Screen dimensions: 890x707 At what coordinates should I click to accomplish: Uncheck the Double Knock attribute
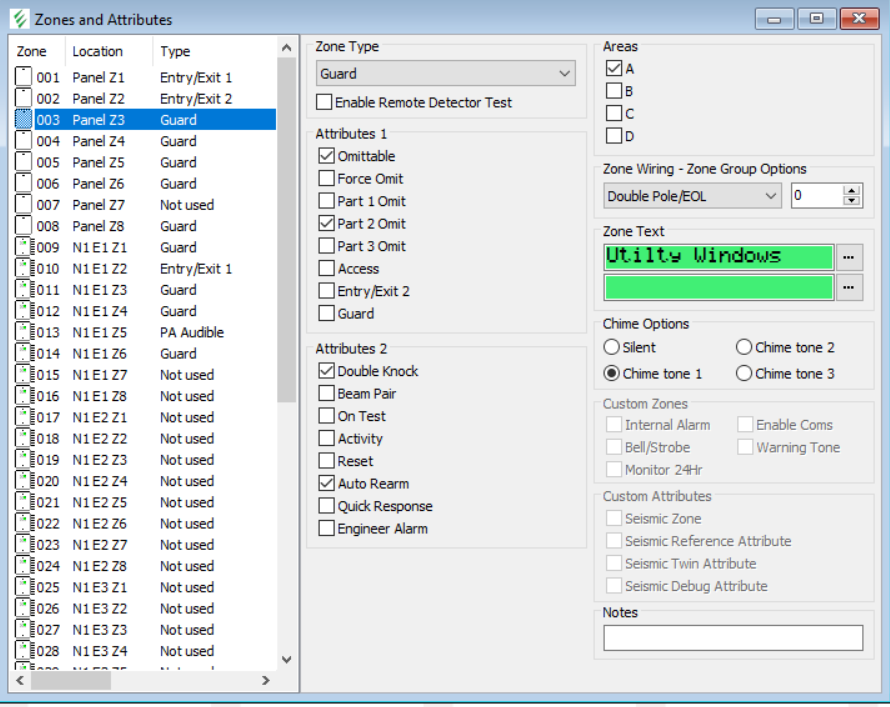click(x=327, y=371)
